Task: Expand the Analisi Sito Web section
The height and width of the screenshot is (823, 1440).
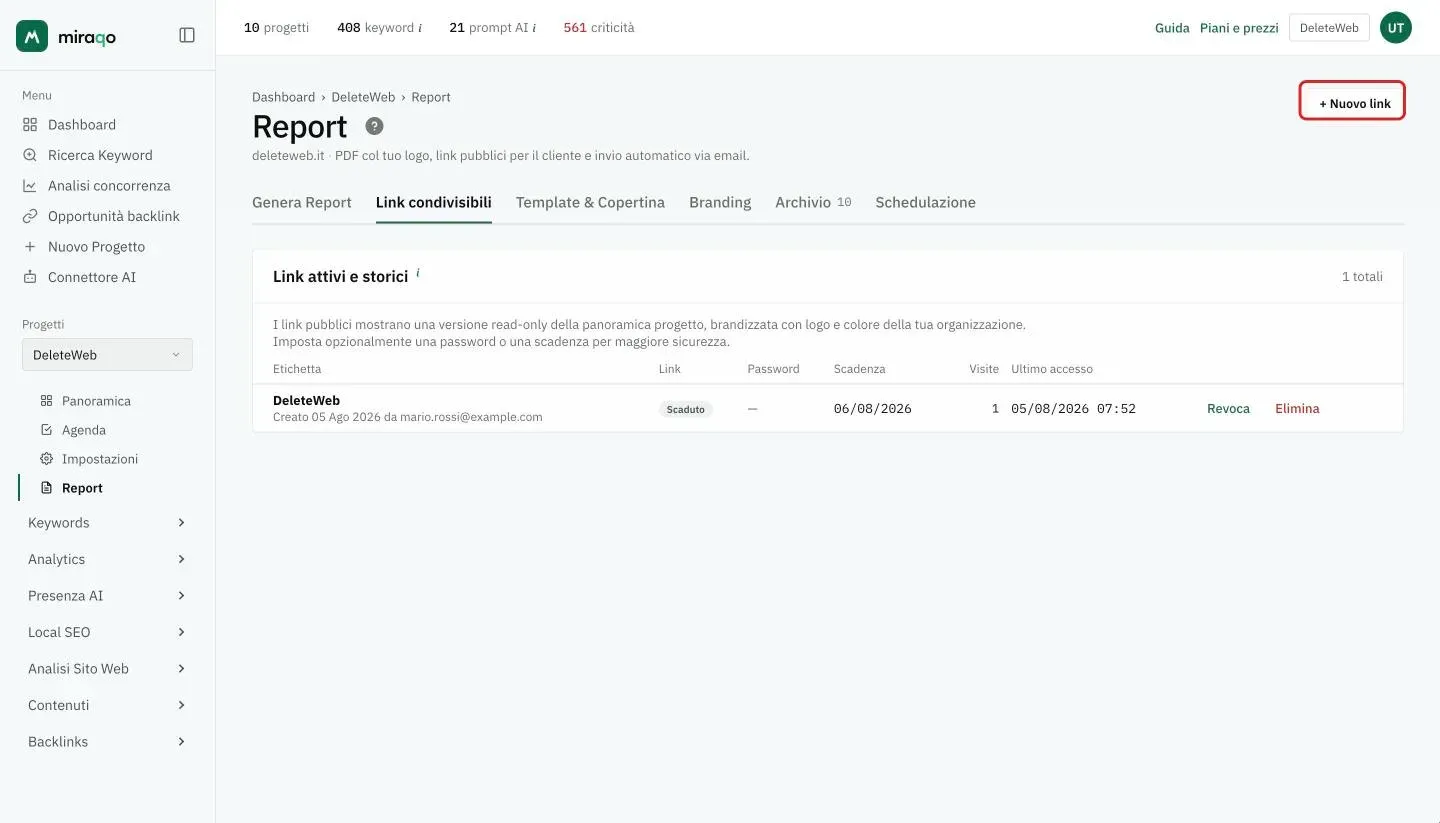Action: click(x=107, y=669)
